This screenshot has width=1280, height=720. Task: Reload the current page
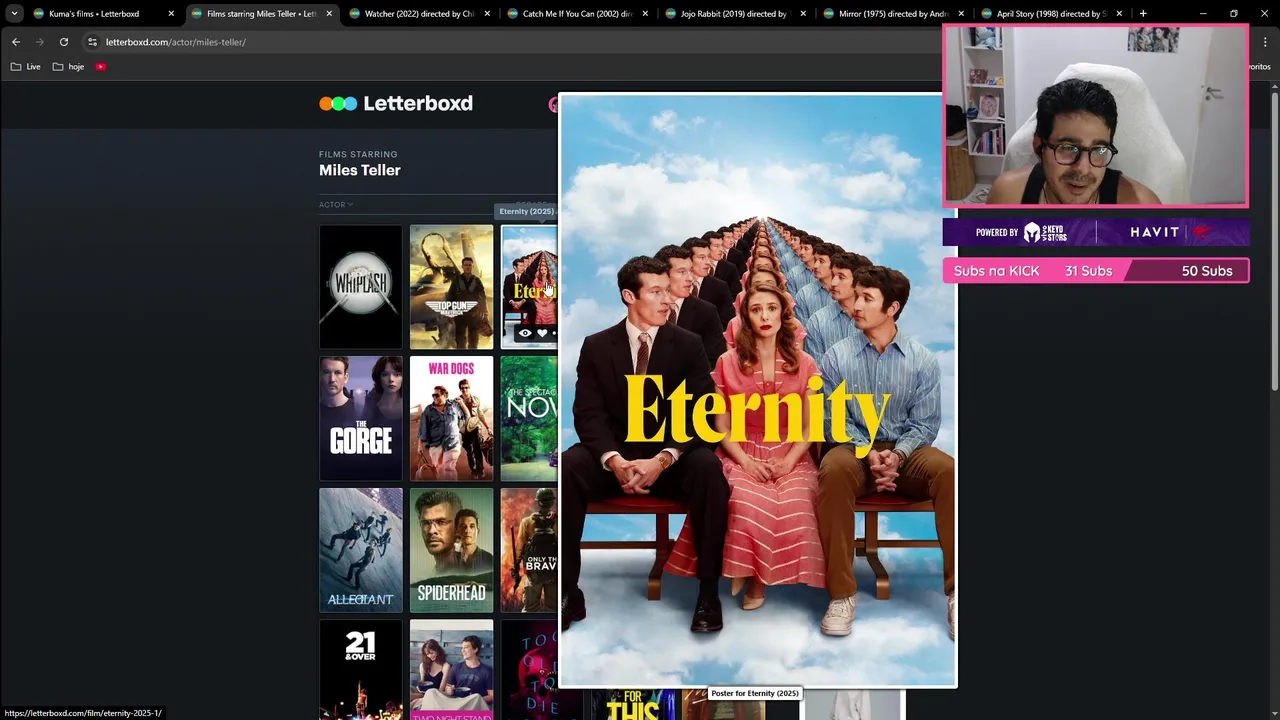pyautogui.click(x=64, y=42)
